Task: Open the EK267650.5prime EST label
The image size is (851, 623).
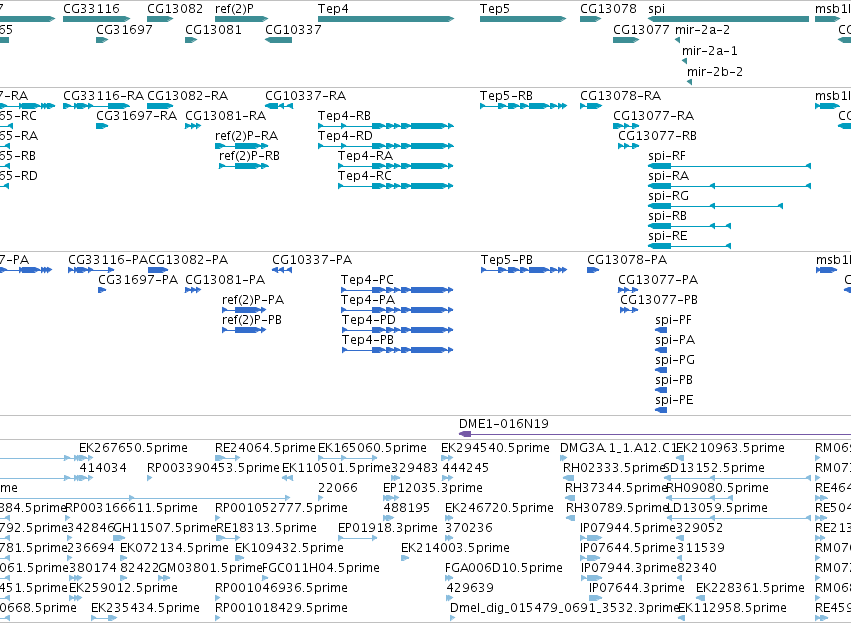Action: pyautogui.click(x=134, y=448)
